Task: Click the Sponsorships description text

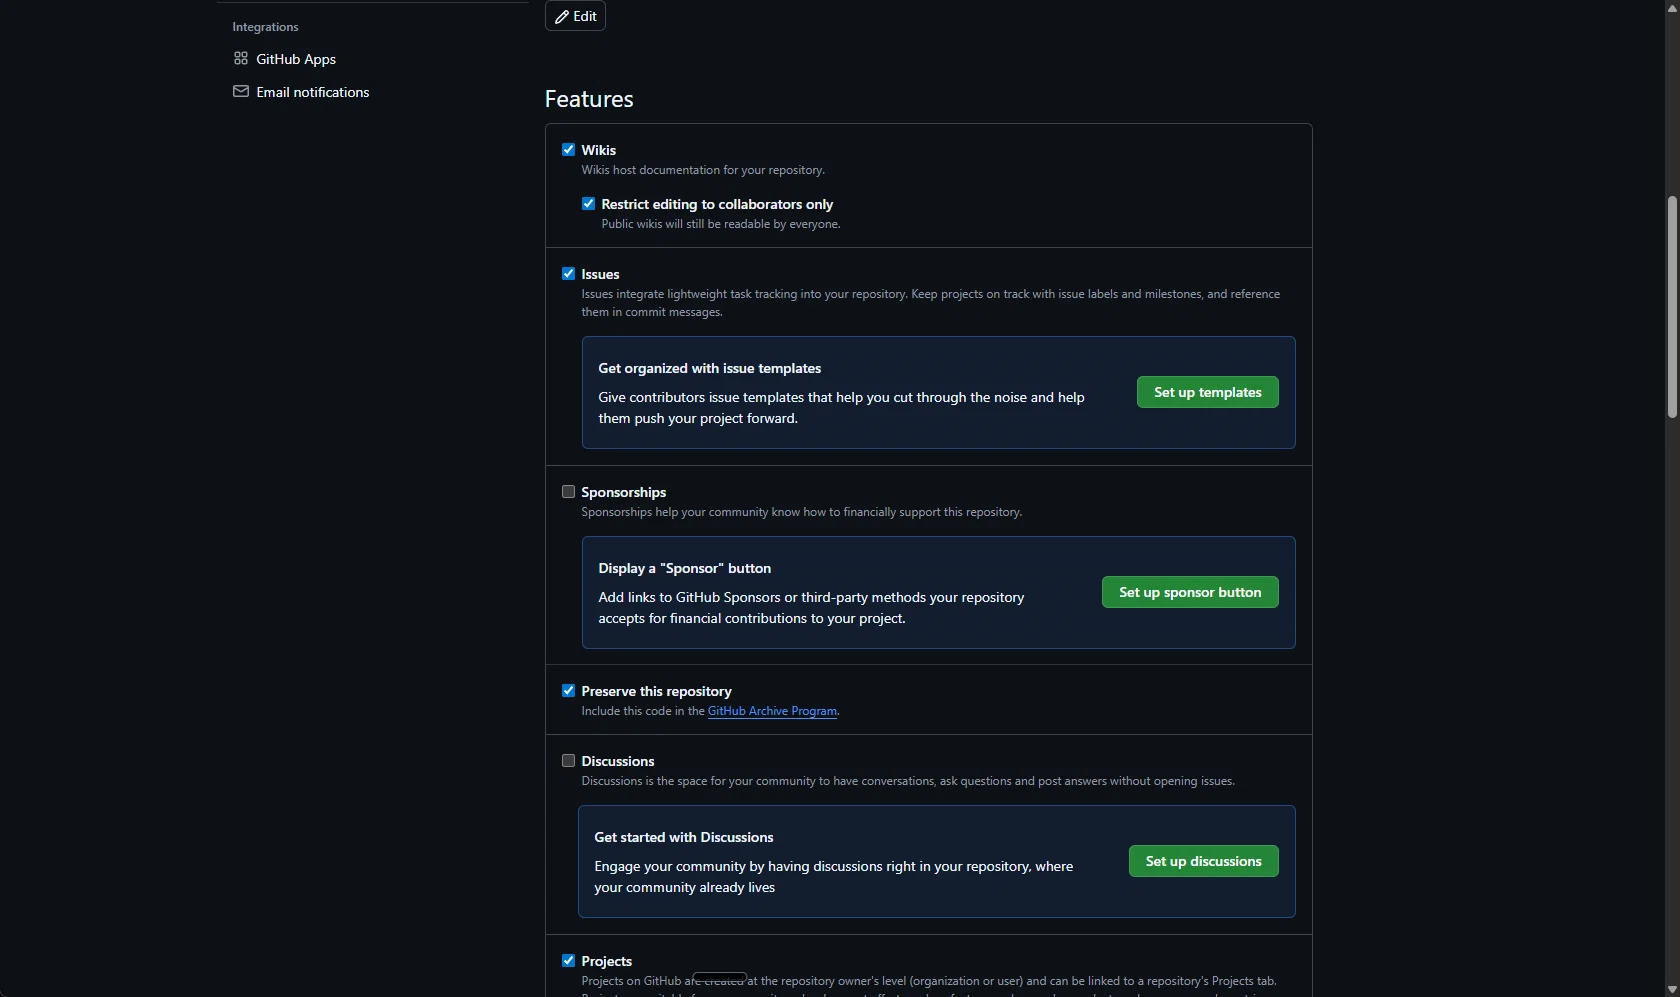Action: 801,512
